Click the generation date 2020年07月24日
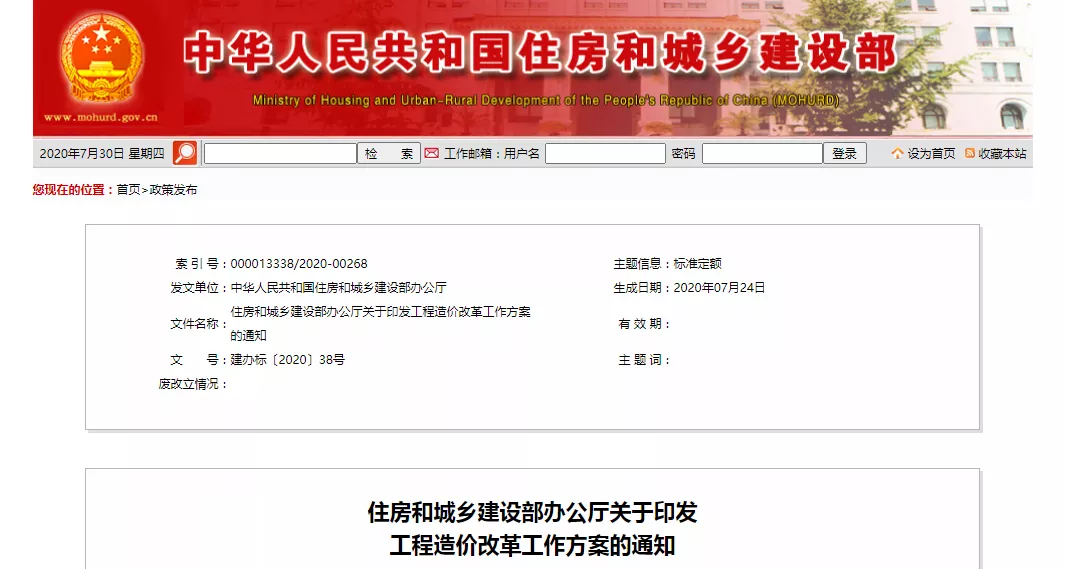1065x569 pixels. 719,288
